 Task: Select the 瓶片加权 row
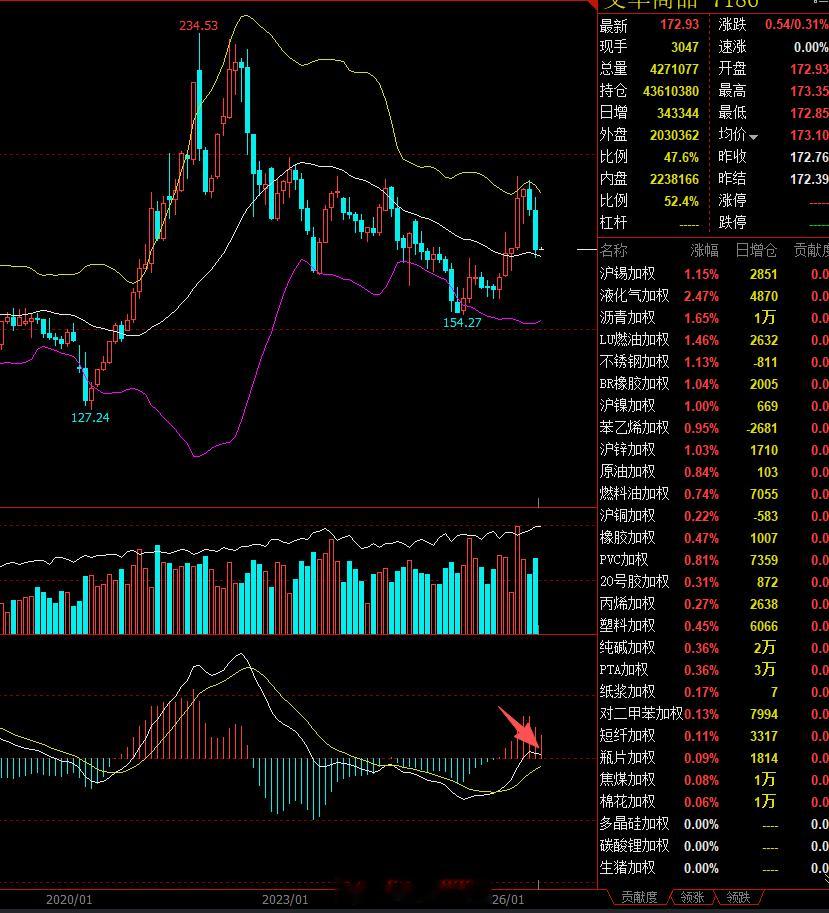coord(714,758)
